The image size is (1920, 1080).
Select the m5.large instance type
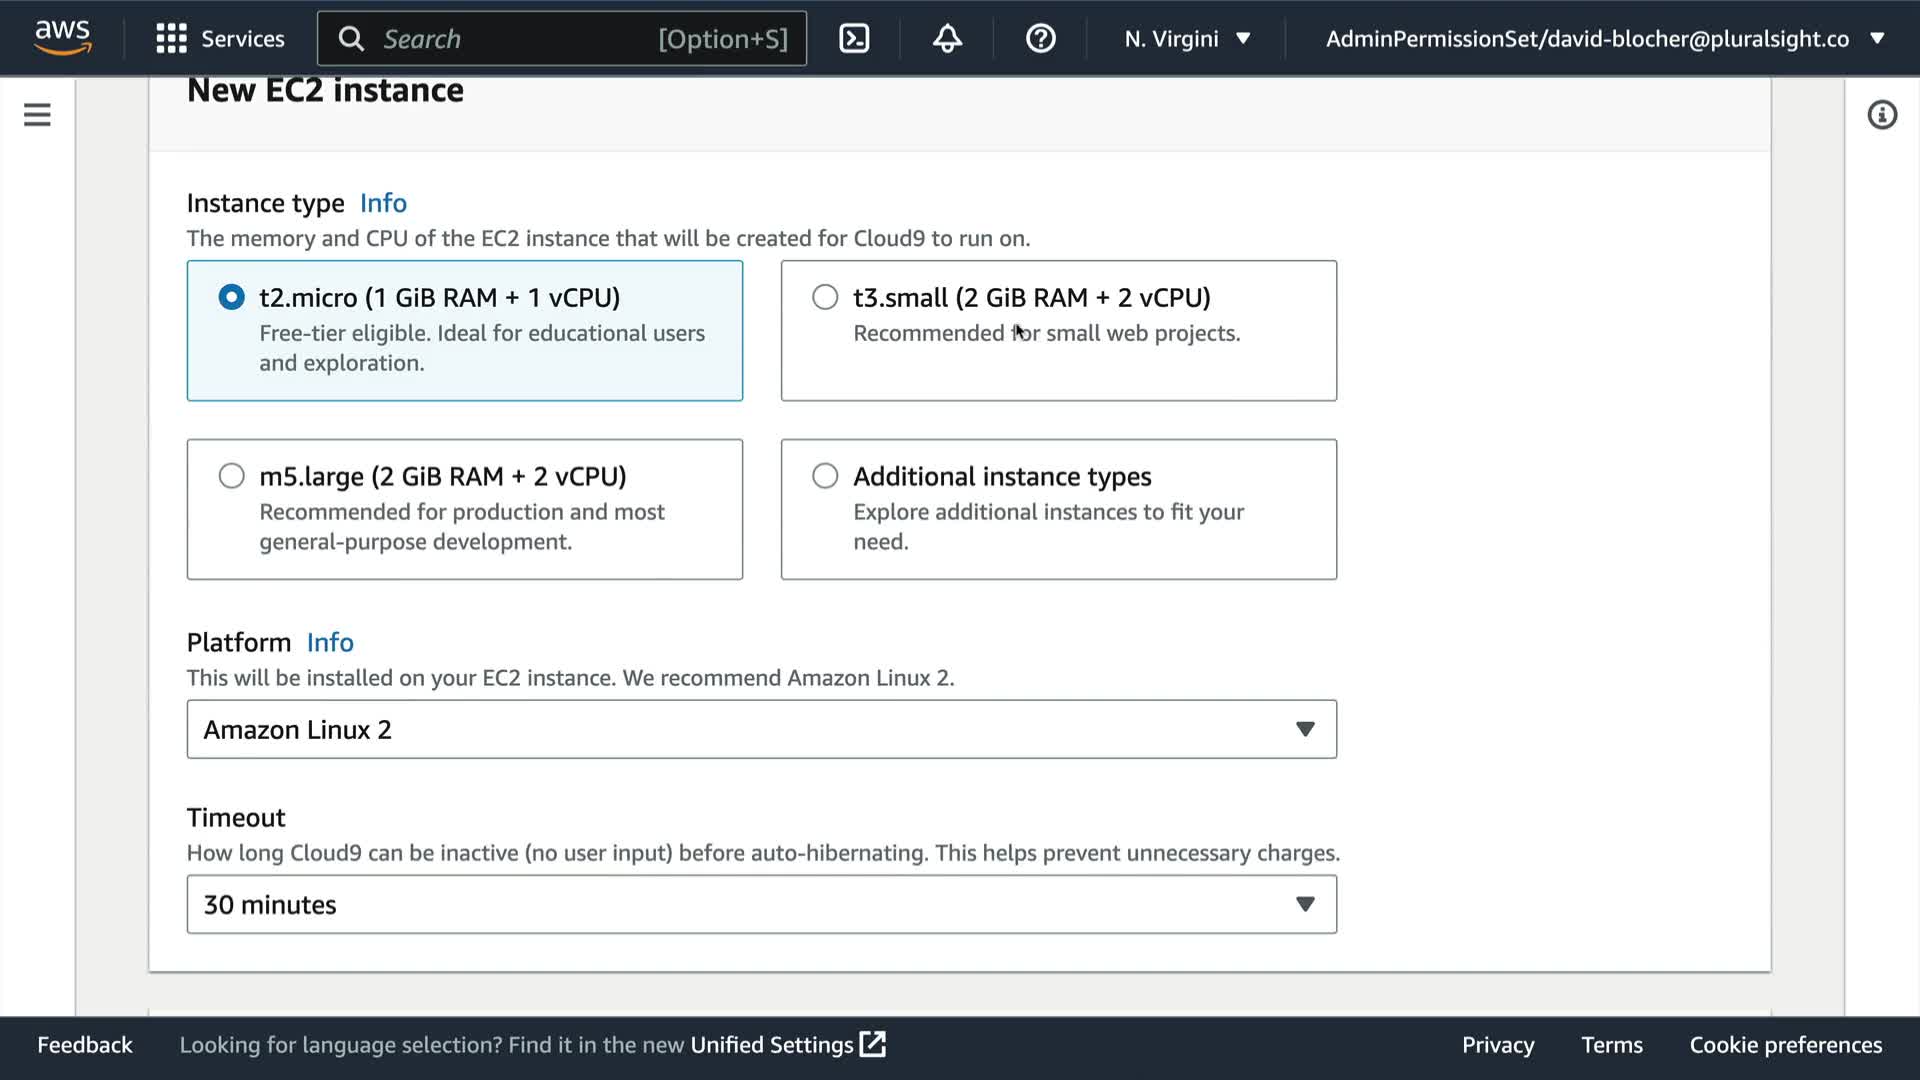click(231, 476)
